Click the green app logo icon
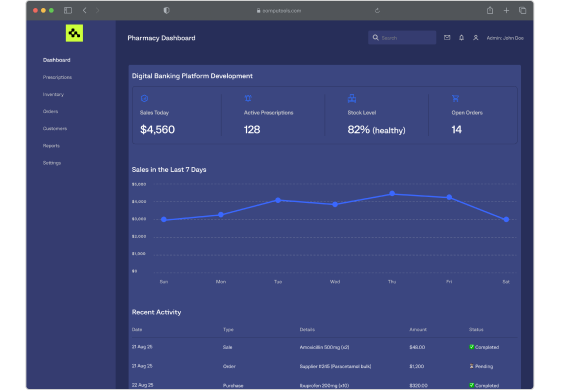This screenshot has height=390, width=561. (74, 33)
